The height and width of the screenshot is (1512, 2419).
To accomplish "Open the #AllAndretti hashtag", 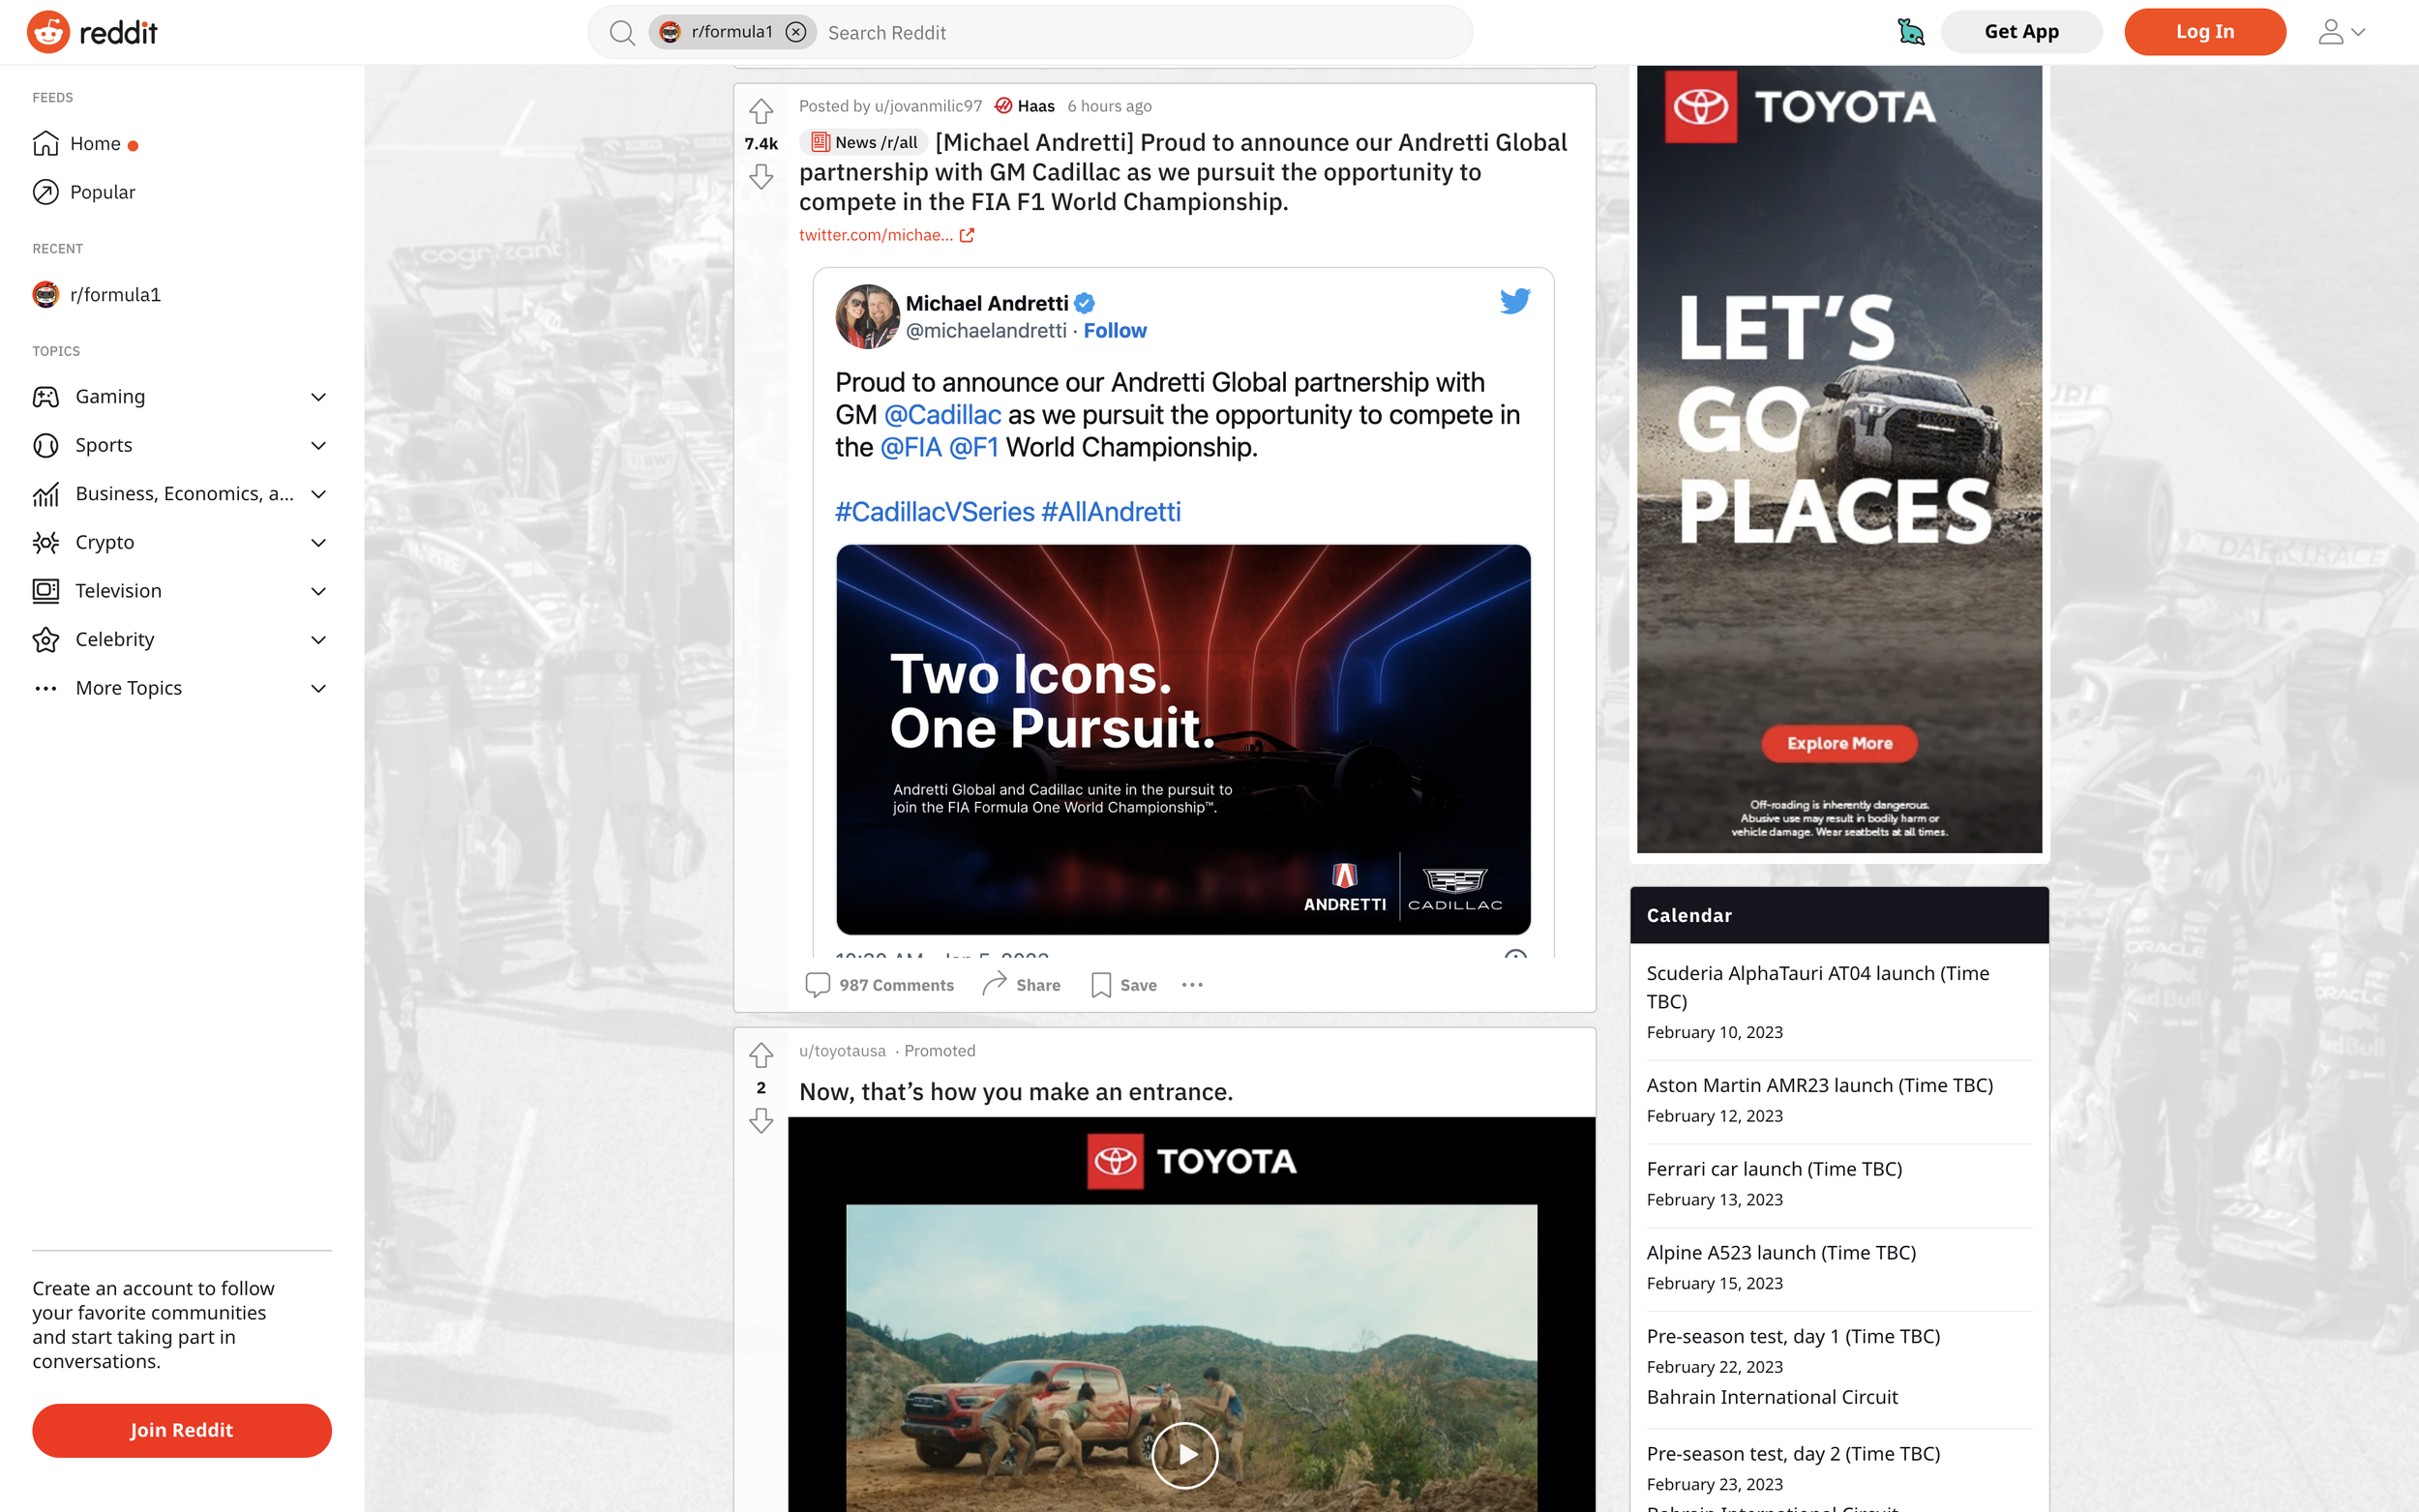I will pos(1111,512).
